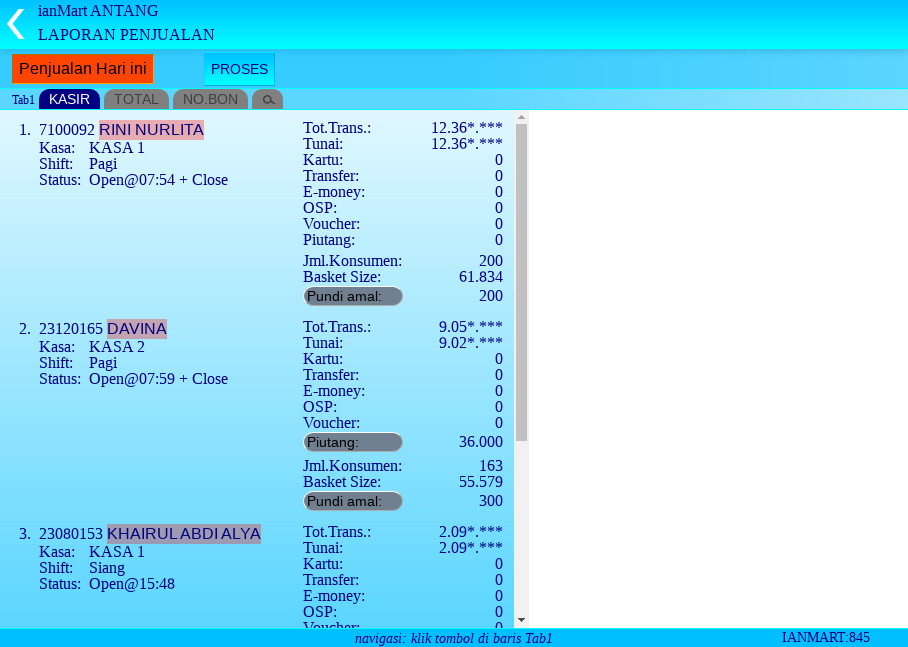Click the vertical scrollbar thumb
908x647 pixels.
click(x=521, y=280)
